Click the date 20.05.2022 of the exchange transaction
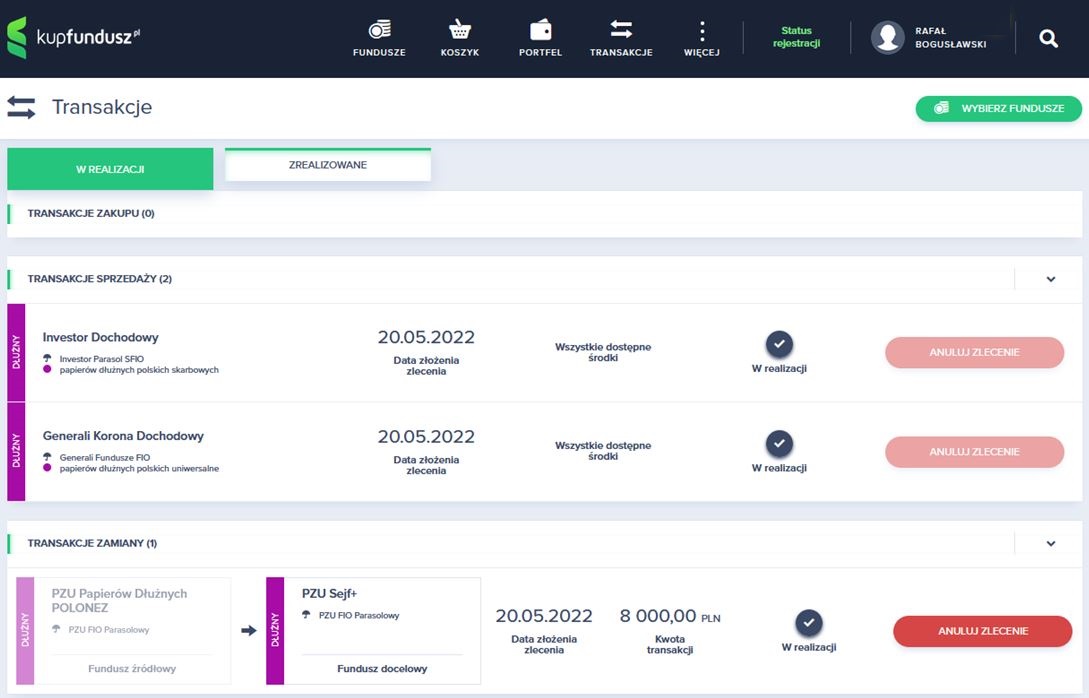Screen dimensions: 1089x698 click(544, 616)
